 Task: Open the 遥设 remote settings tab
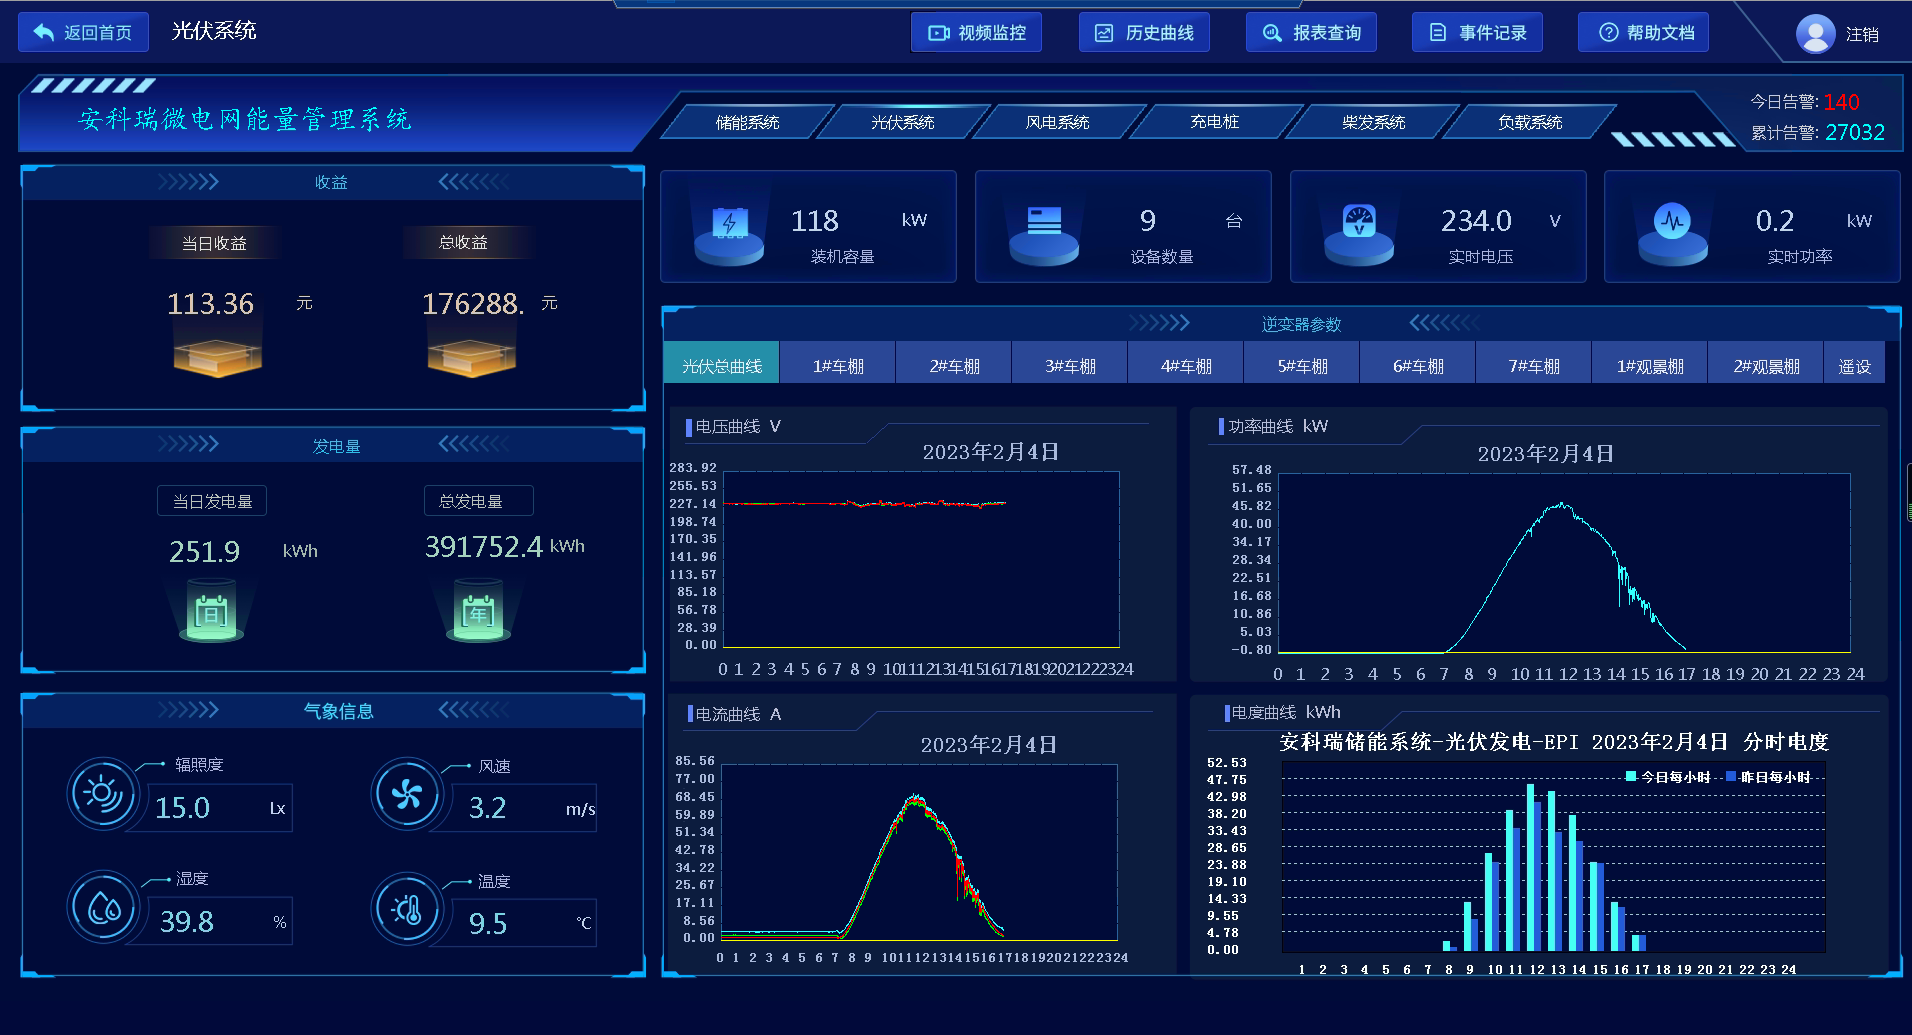pyautogui.click(x=1854, y=366)
